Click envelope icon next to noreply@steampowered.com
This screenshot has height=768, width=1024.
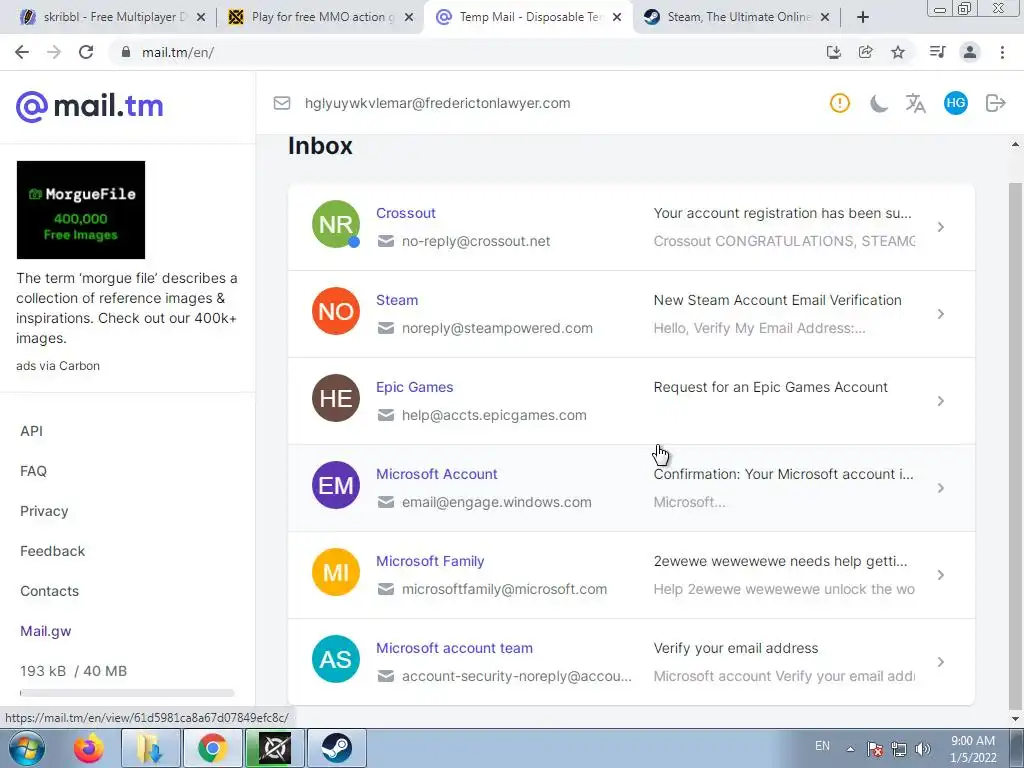coord(386,328)
